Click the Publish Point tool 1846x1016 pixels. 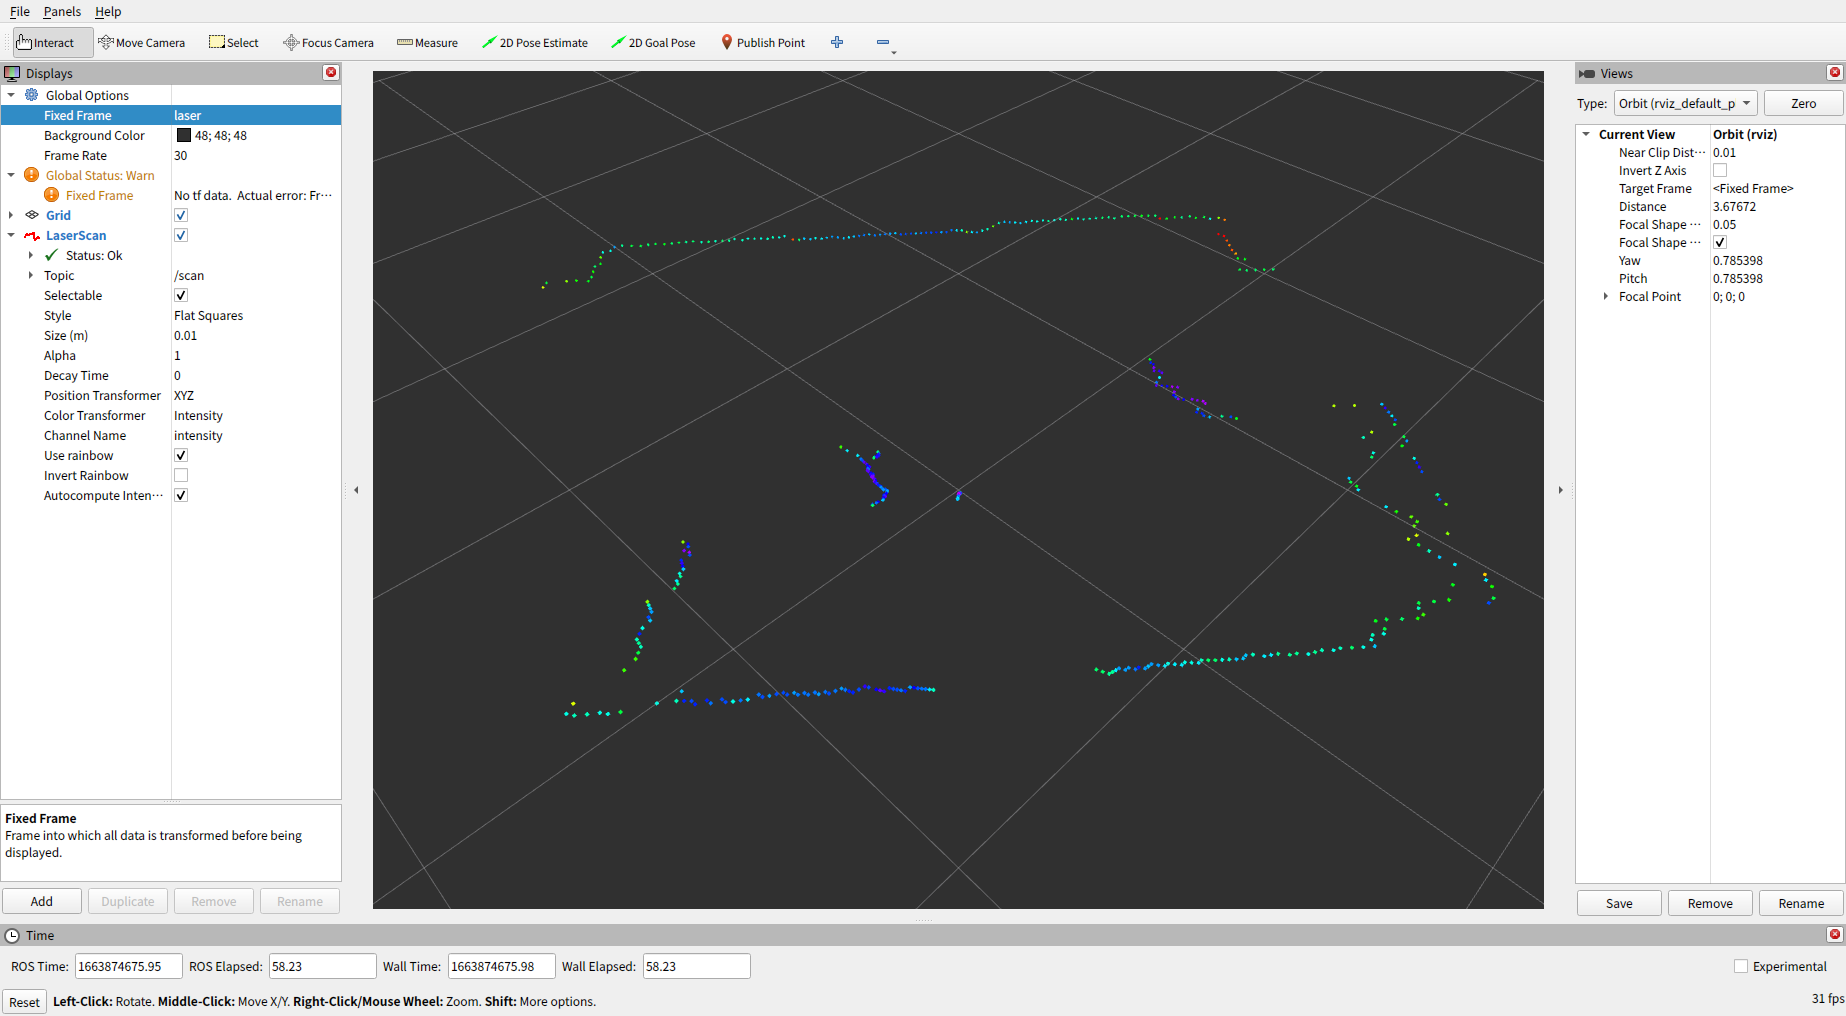coord(763,43)
